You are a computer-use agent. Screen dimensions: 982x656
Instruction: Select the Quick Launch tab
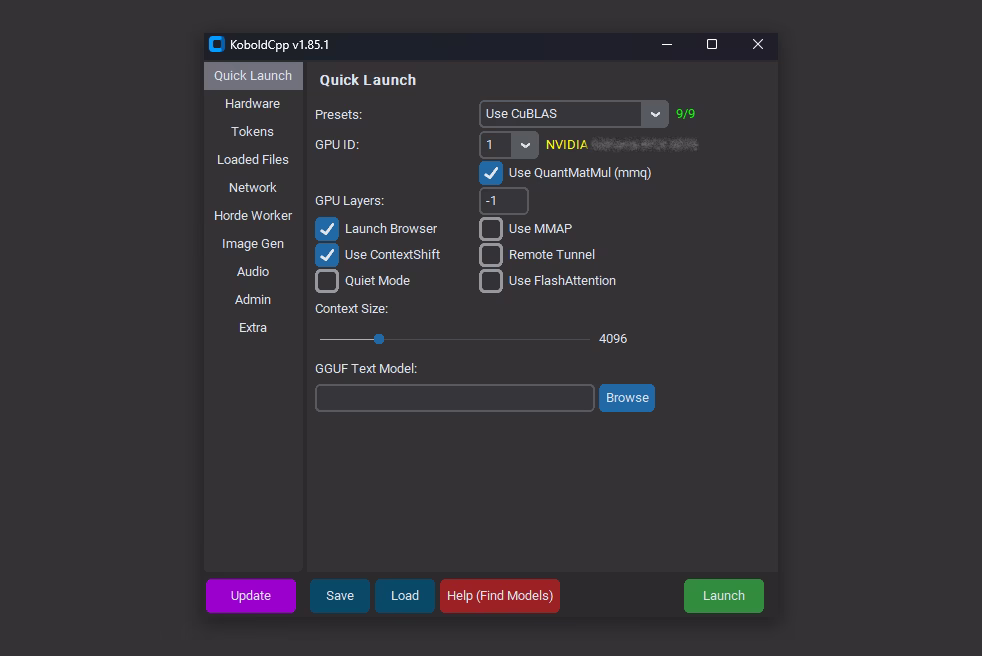click(252, 76)
